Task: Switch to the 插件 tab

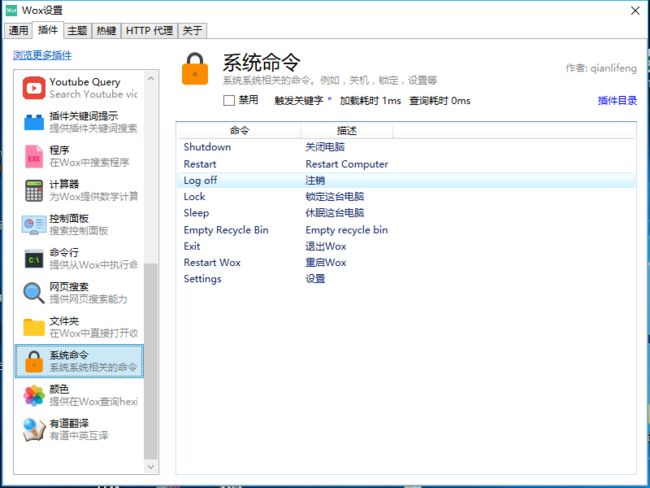Action: pos(48,30)
